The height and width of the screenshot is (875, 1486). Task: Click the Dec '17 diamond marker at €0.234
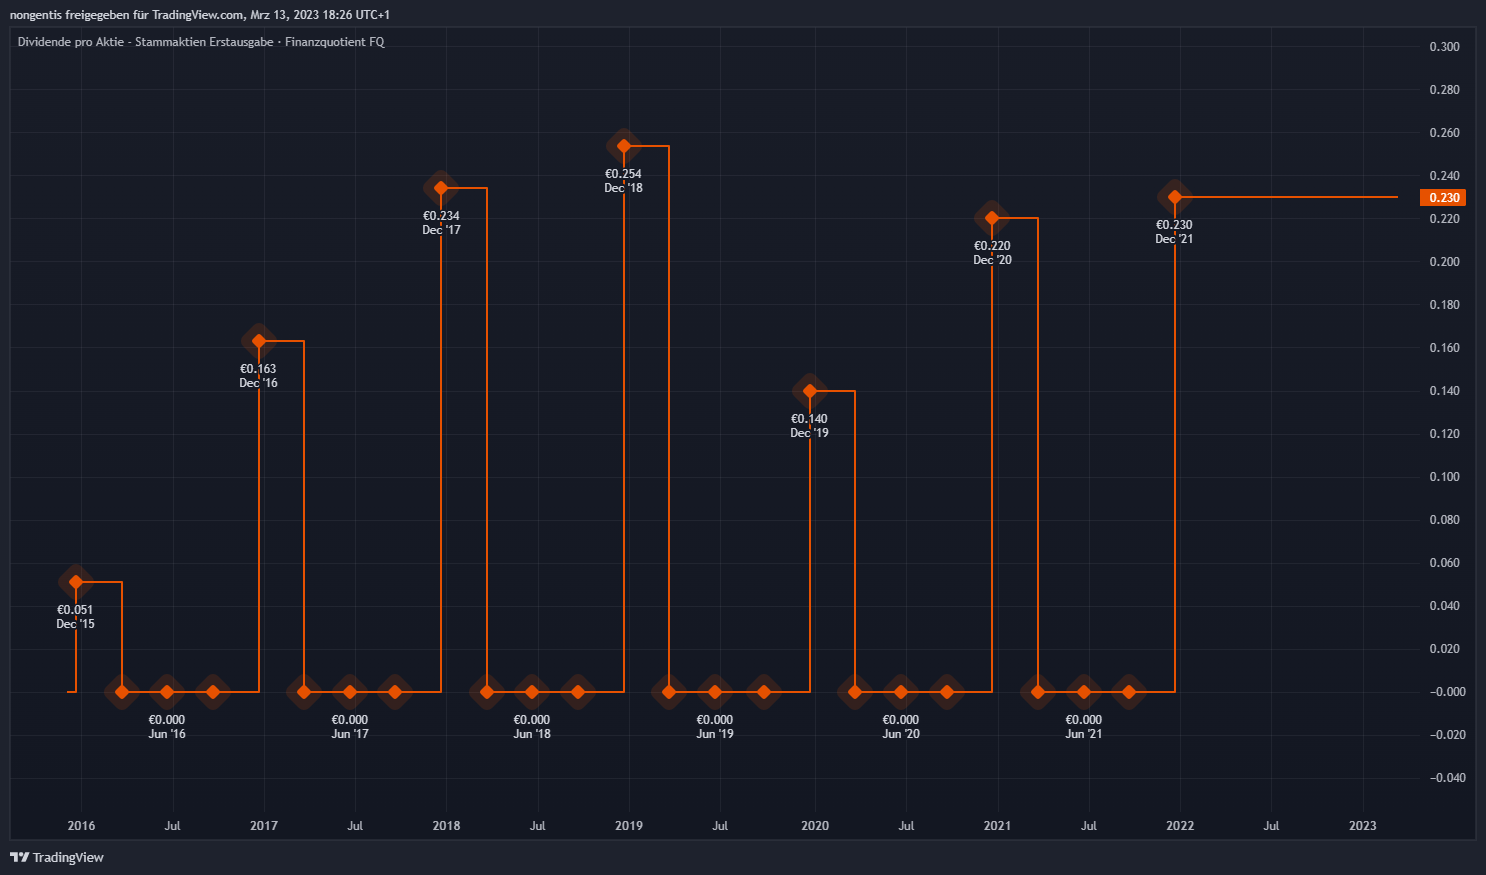click(x=441, y=188)
